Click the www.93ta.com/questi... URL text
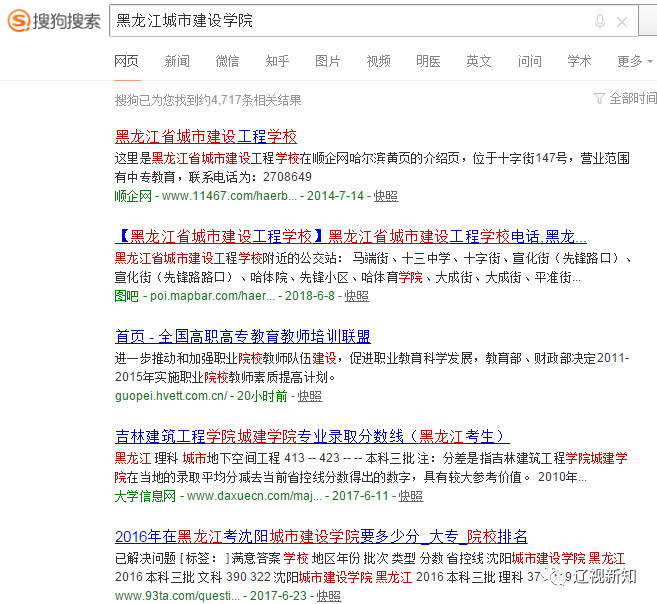The height and width of the screenshot is (604, 657). [x=177, y=596]
